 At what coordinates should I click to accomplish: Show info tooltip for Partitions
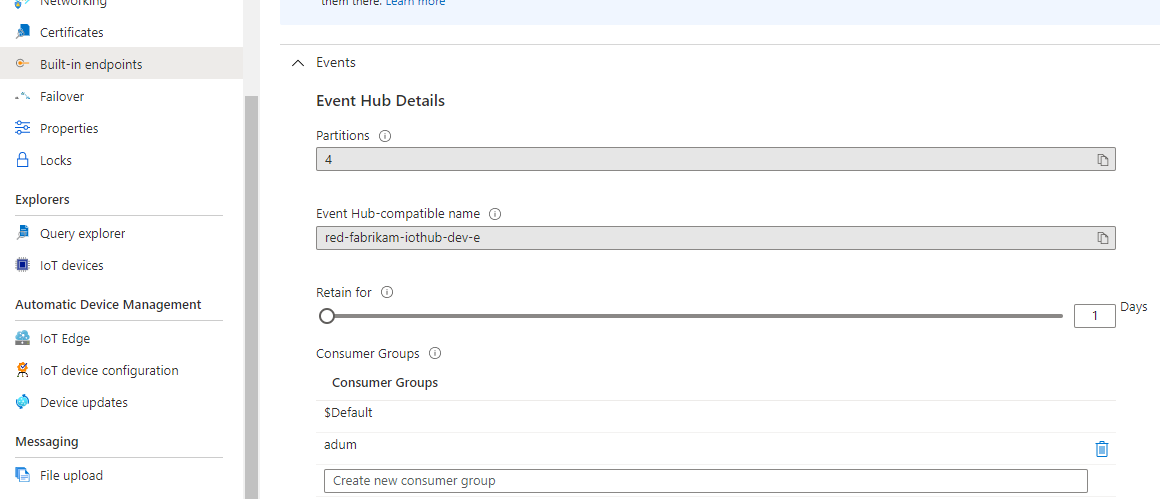click(385, 136)
